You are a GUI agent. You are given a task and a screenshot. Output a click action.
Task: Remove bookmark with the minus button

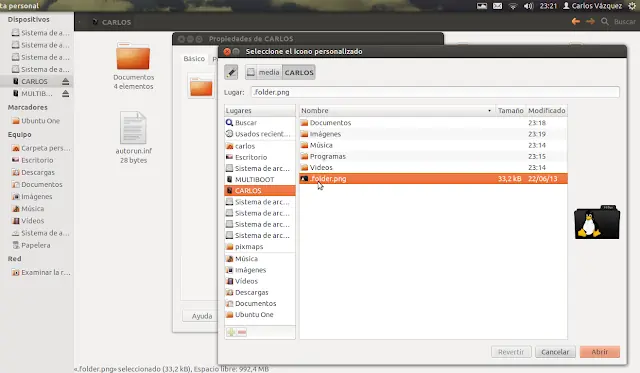tap(242, 332)
